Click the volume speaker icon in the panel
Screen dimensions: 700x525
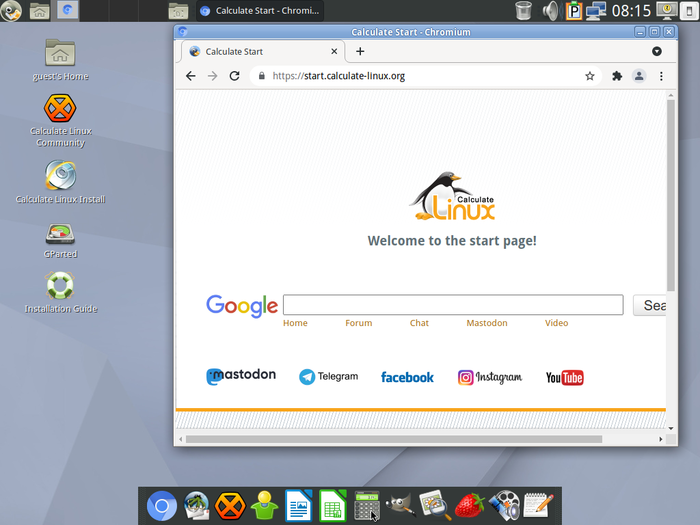pos(550,11)
